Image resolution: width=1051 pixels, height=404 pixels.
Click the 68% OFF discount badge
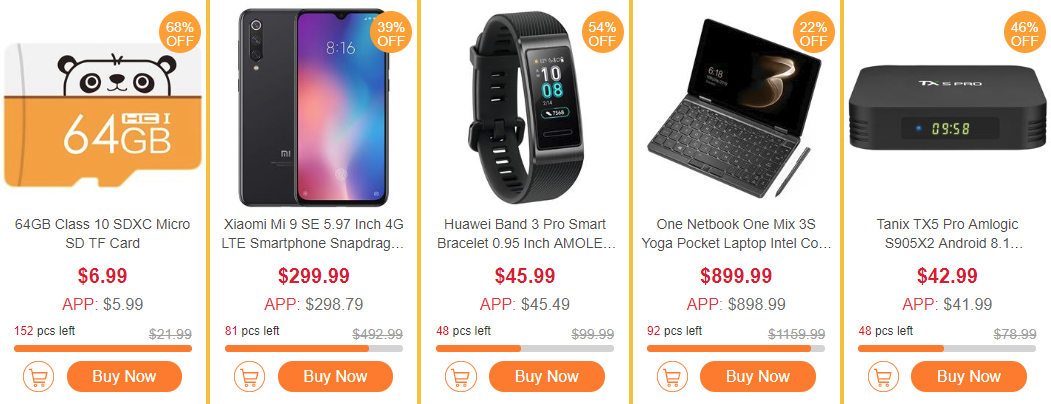coord(180,33)
